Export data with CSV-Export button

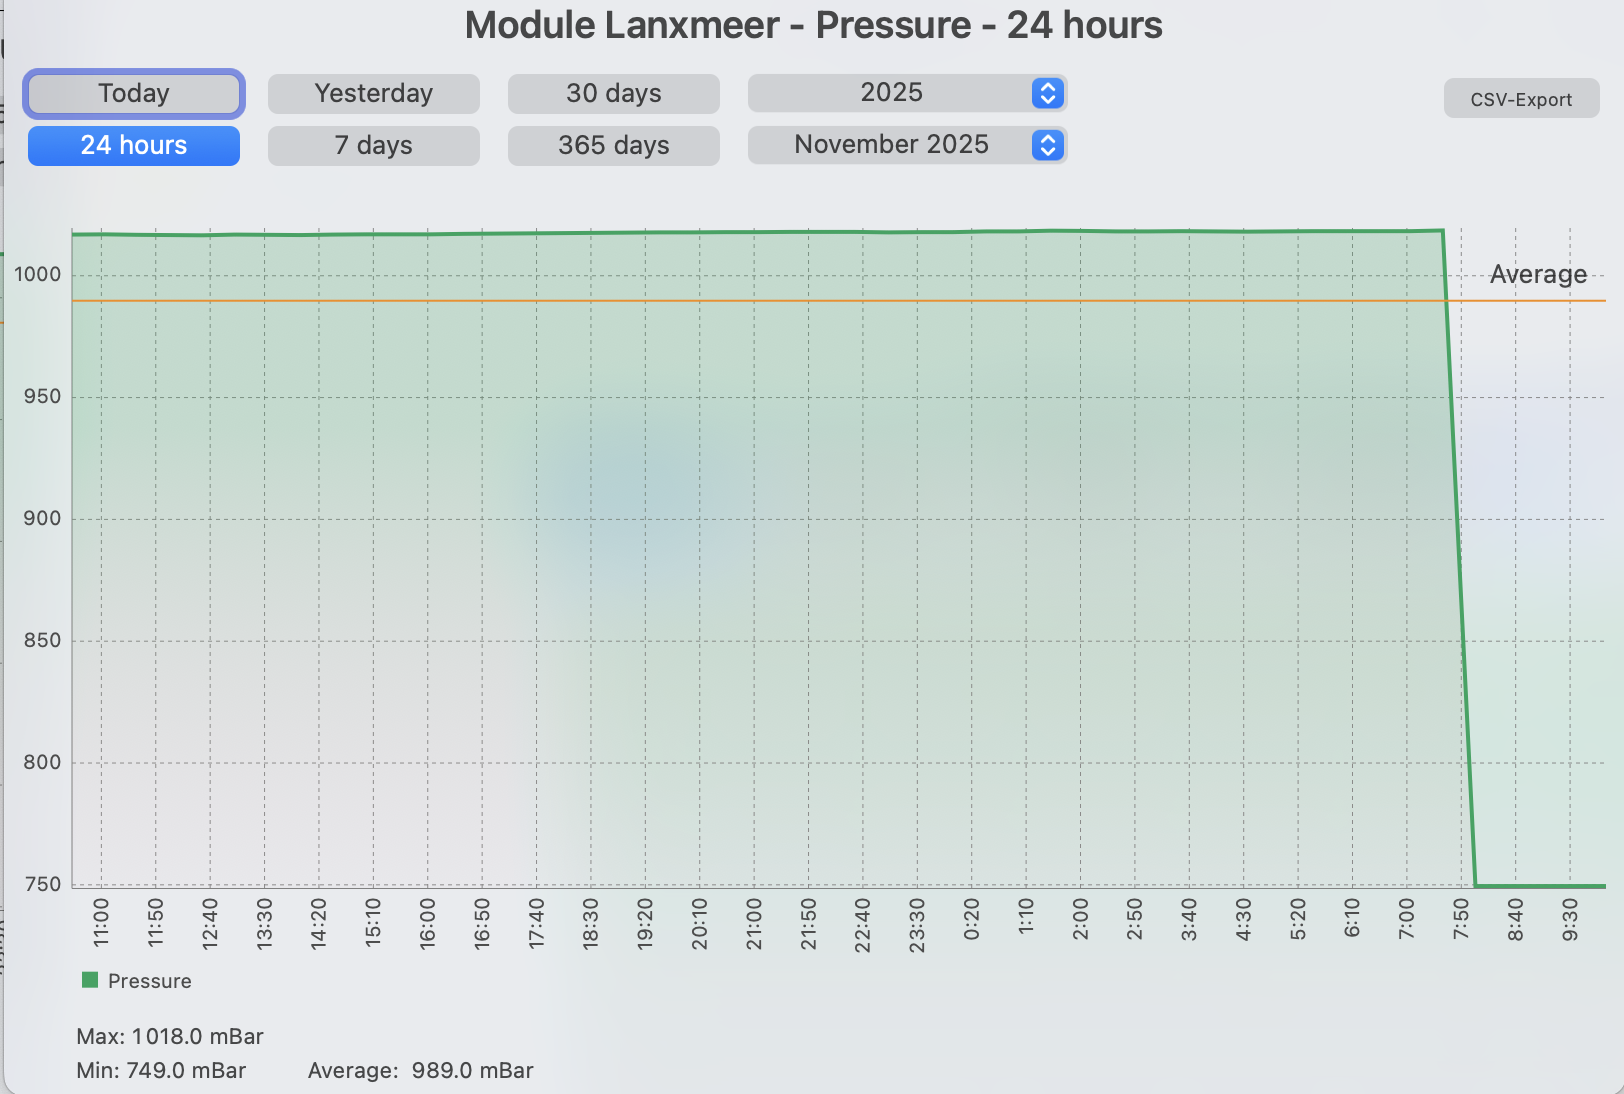click(1520, 100)
